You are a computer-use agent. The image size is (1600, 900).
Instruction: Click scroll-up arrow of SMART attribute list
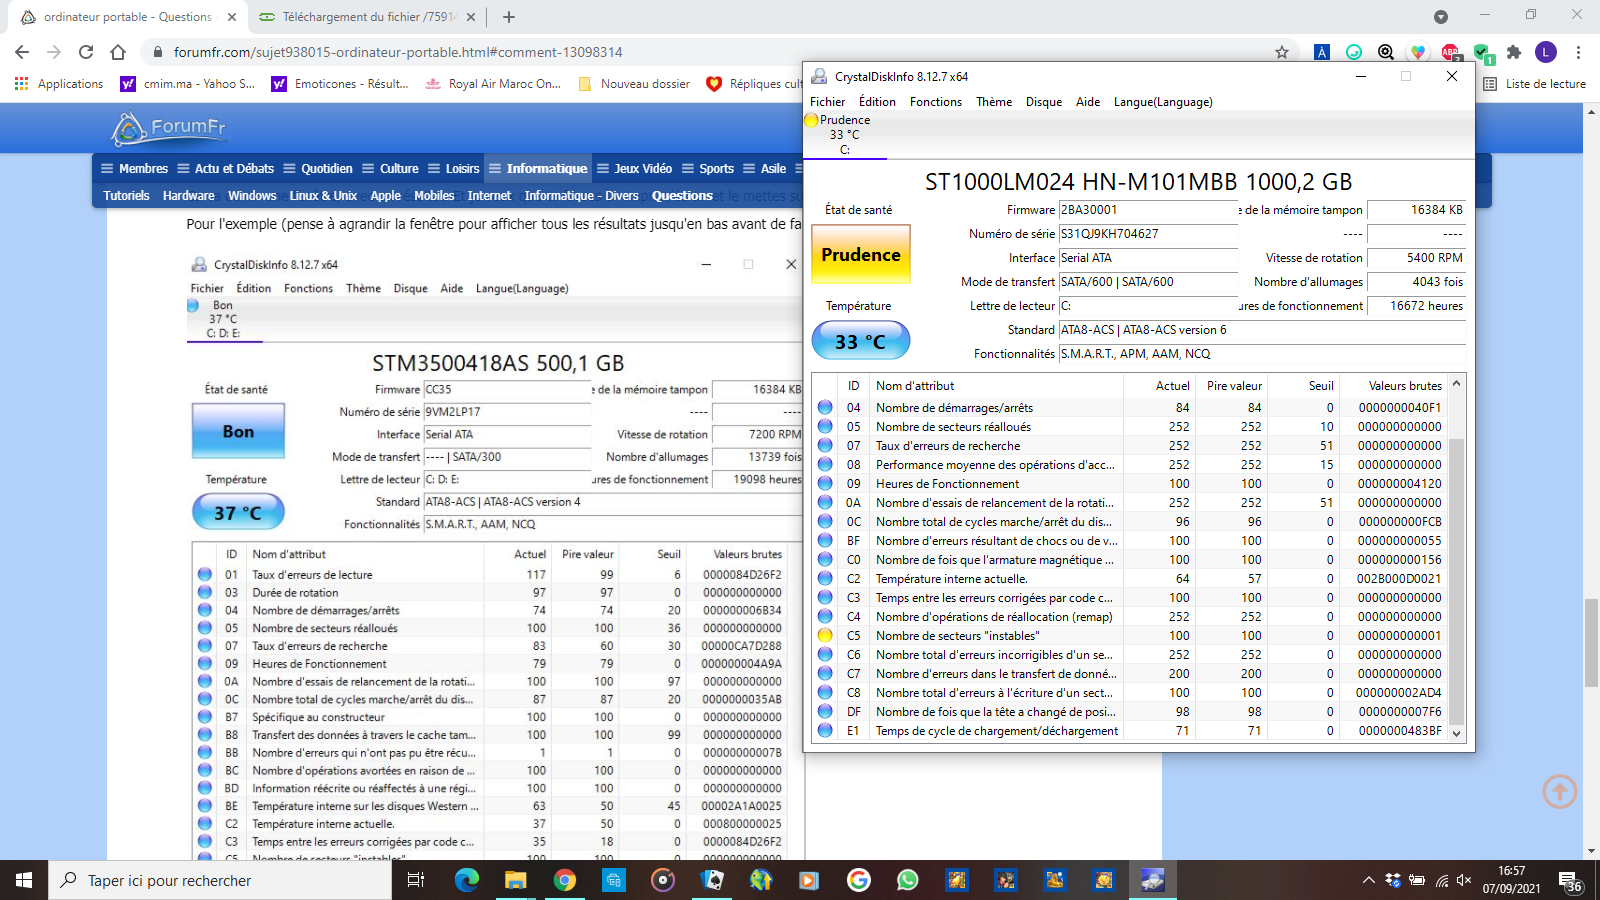[1456, 384]
